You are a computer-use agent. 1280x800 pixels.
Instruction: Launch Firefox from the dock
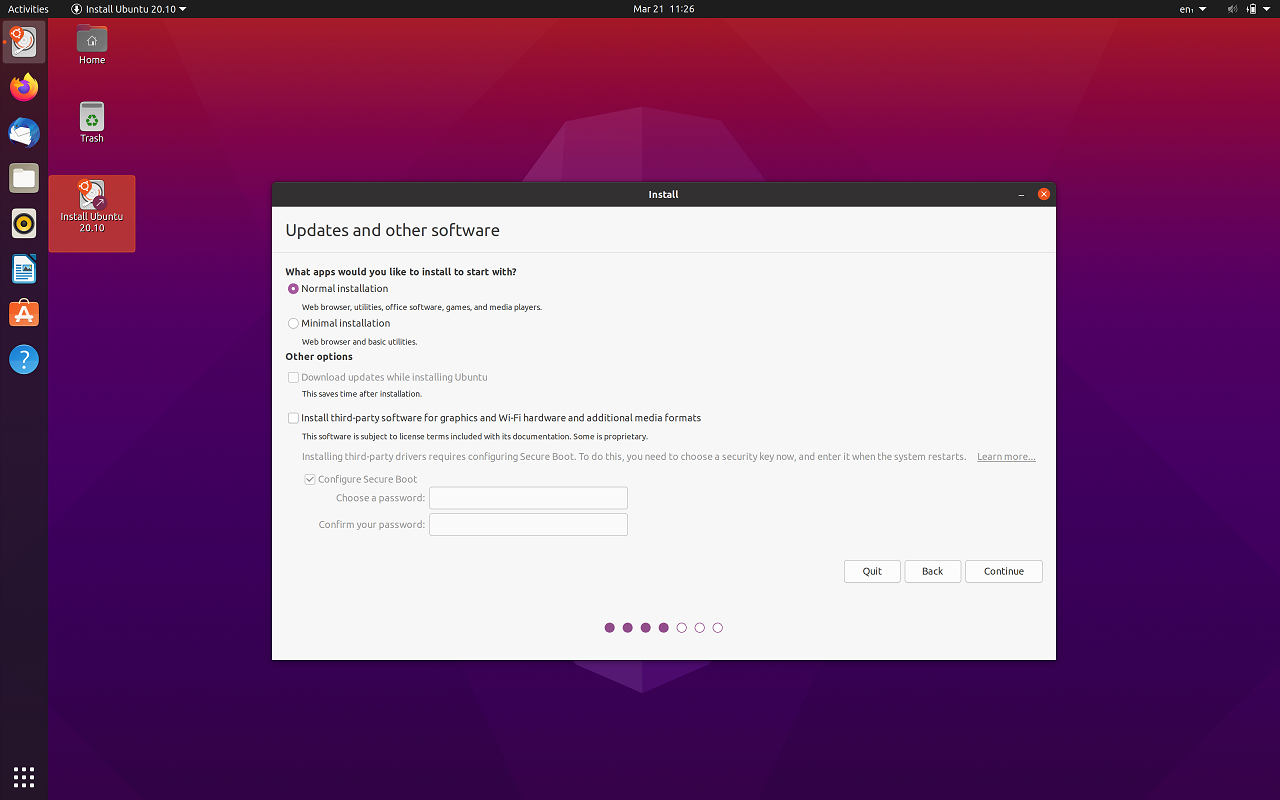click(24, 87)
